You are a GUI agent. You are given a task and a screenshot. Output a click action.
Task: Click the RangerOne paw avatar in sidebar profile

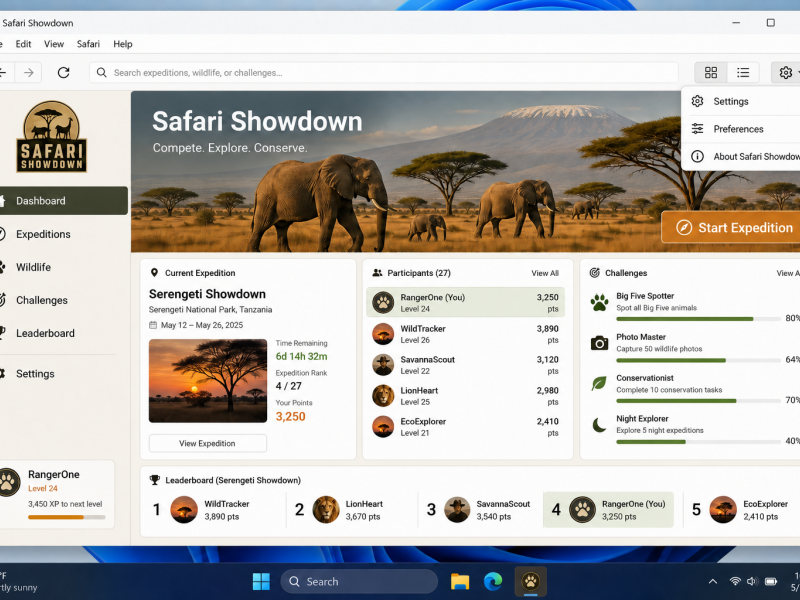click(8, 482)
